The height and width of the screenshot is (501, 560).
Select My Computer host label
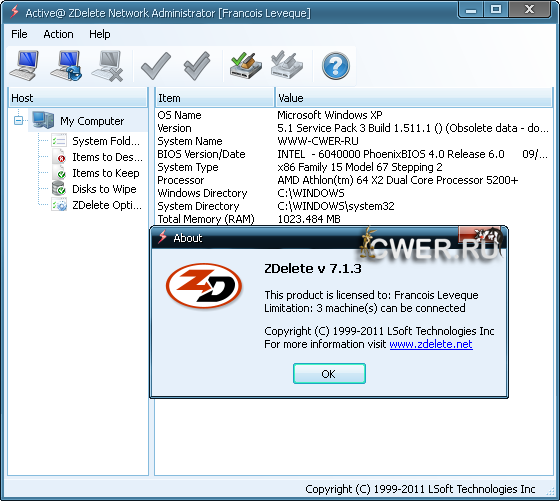92,121
